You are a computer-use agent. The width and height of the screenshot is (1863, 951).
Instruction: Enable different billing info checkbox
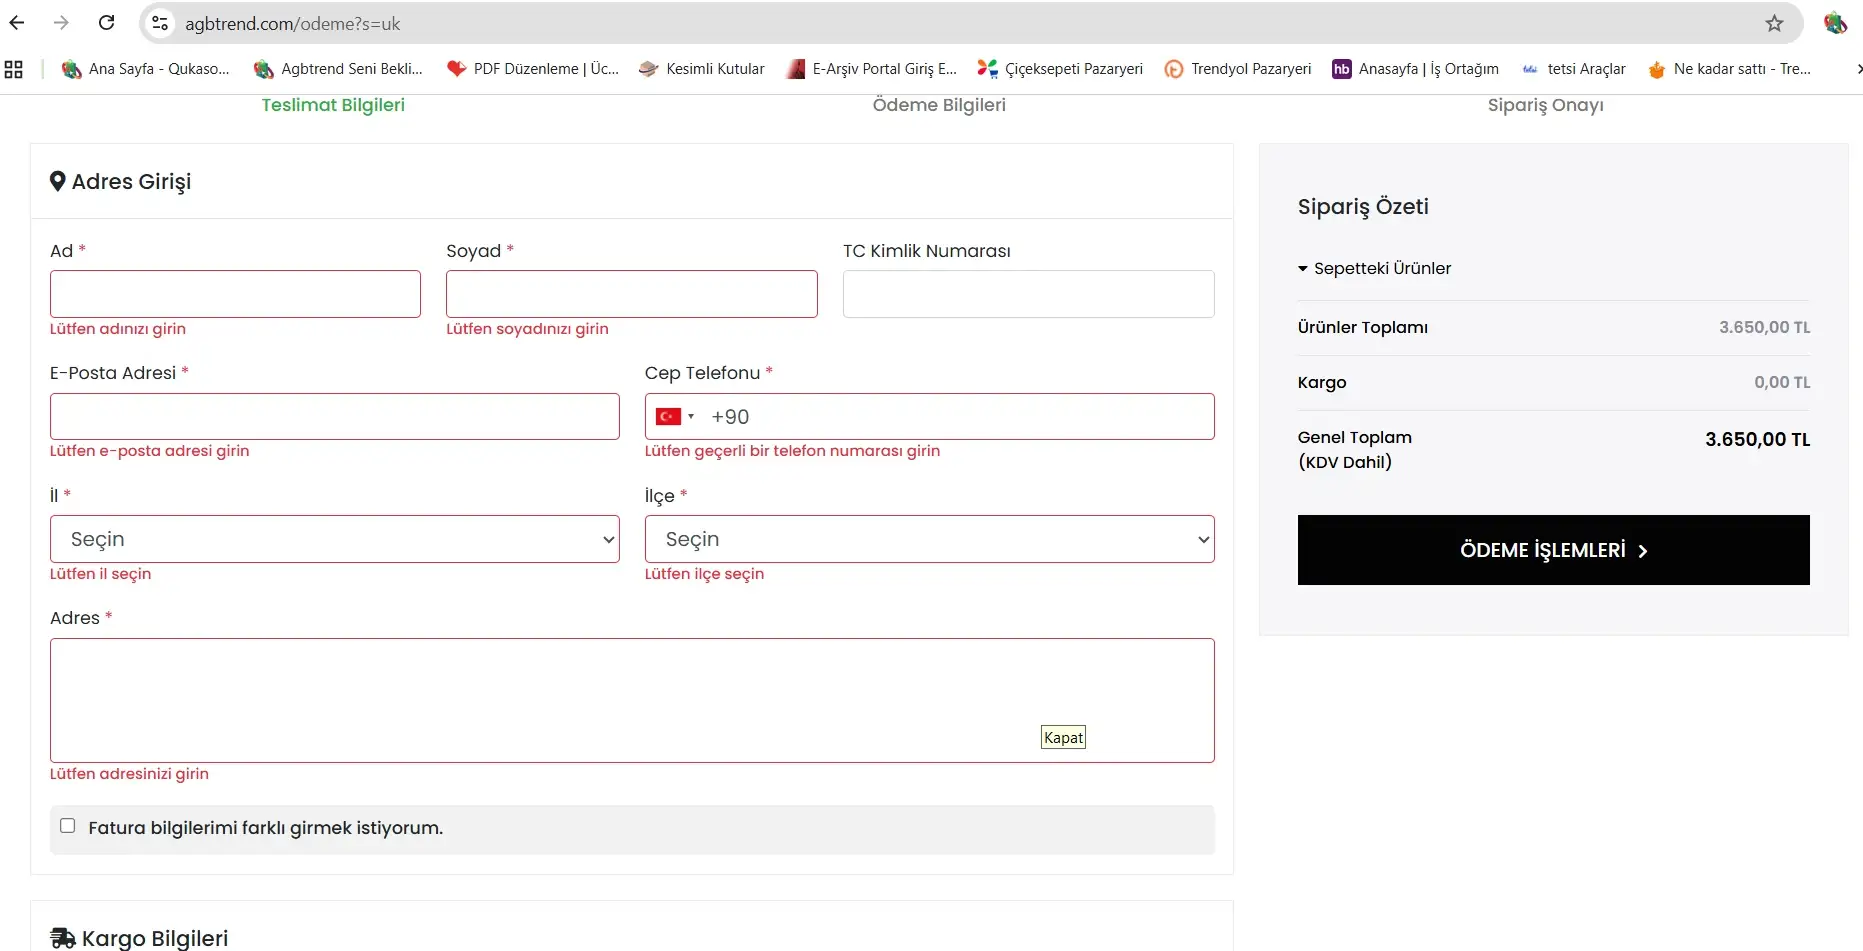68,826
